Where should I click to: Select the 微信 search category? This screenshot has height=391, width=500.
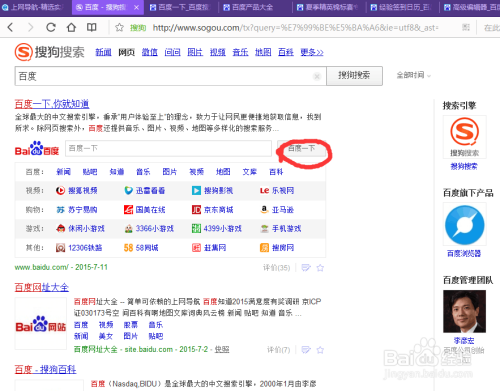pyautogui.click(x=150, y=52)
